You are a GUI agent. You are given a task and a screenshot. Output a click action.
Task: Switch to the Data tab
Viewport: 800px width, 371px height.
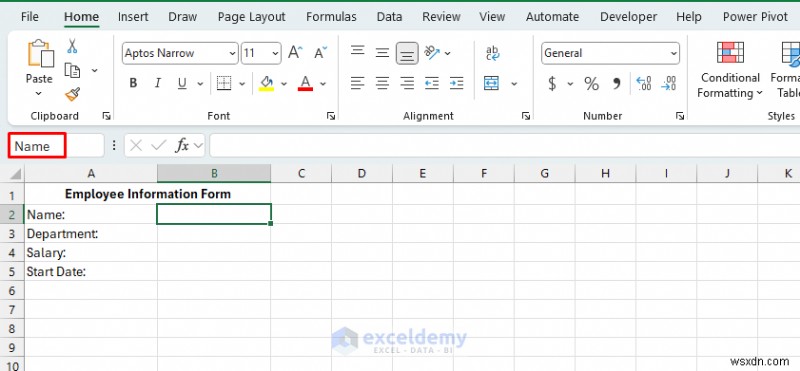pos(389,16)
